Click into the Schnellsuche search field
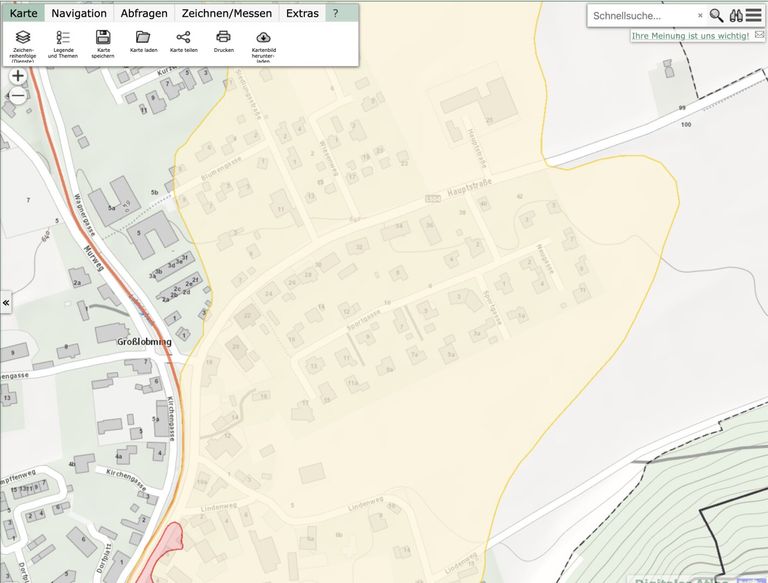The height and width of the screenshot is (583, 768). pyautogui.click(x=640, y=15)
